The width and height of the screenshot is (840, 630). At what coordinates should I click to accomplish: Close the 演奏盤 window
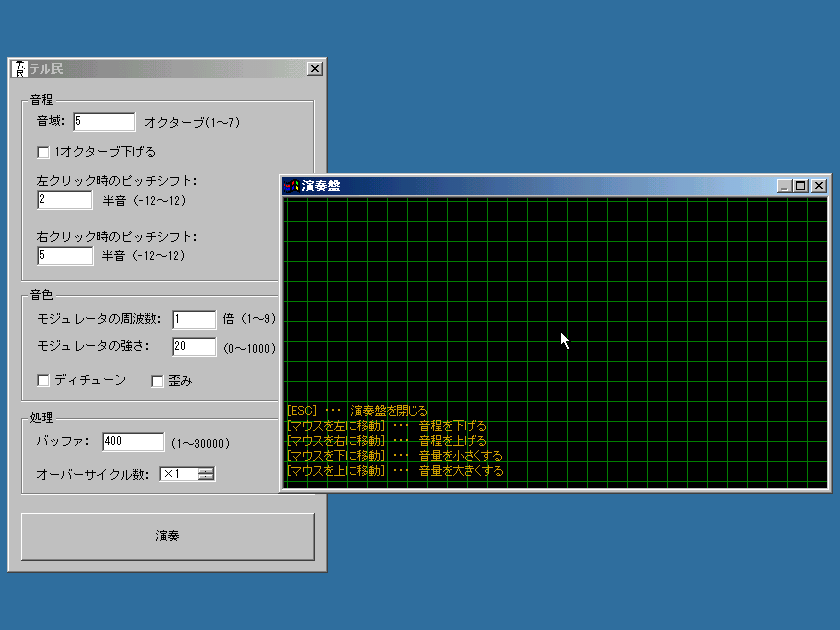[x=818, y=186]
